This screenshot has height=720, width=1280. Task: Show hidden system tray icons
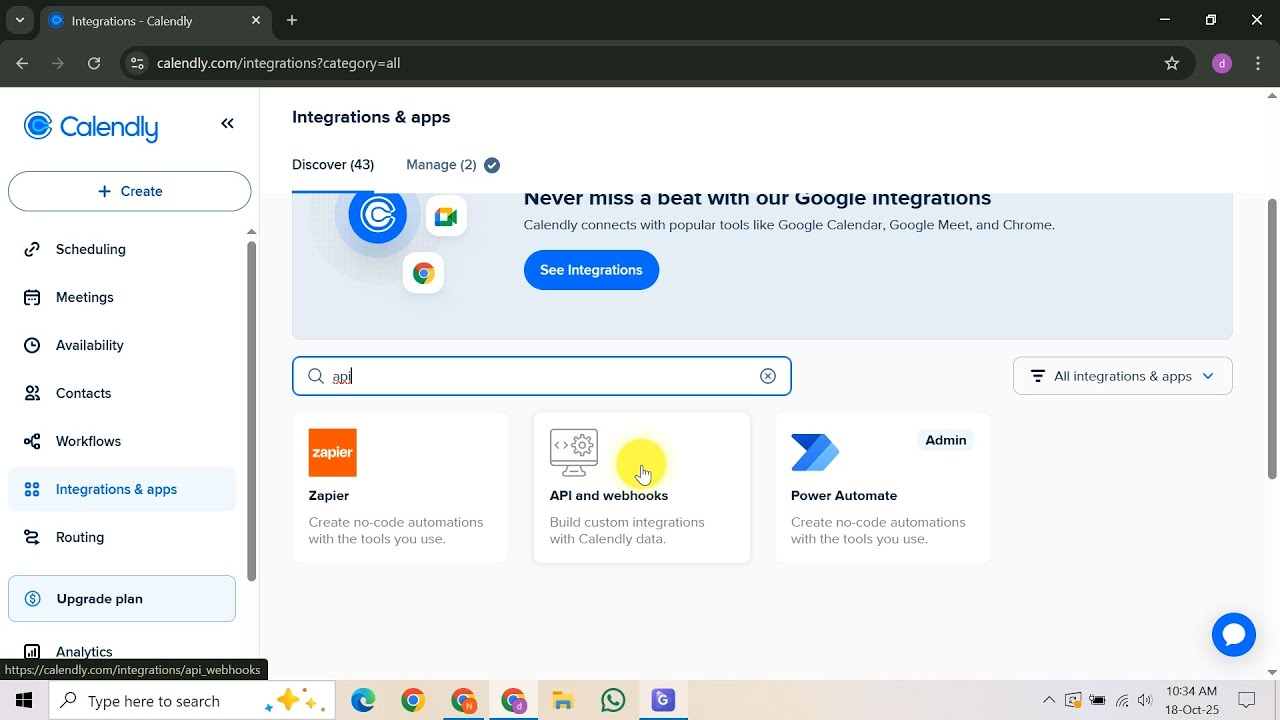(x=1048, y=700)
